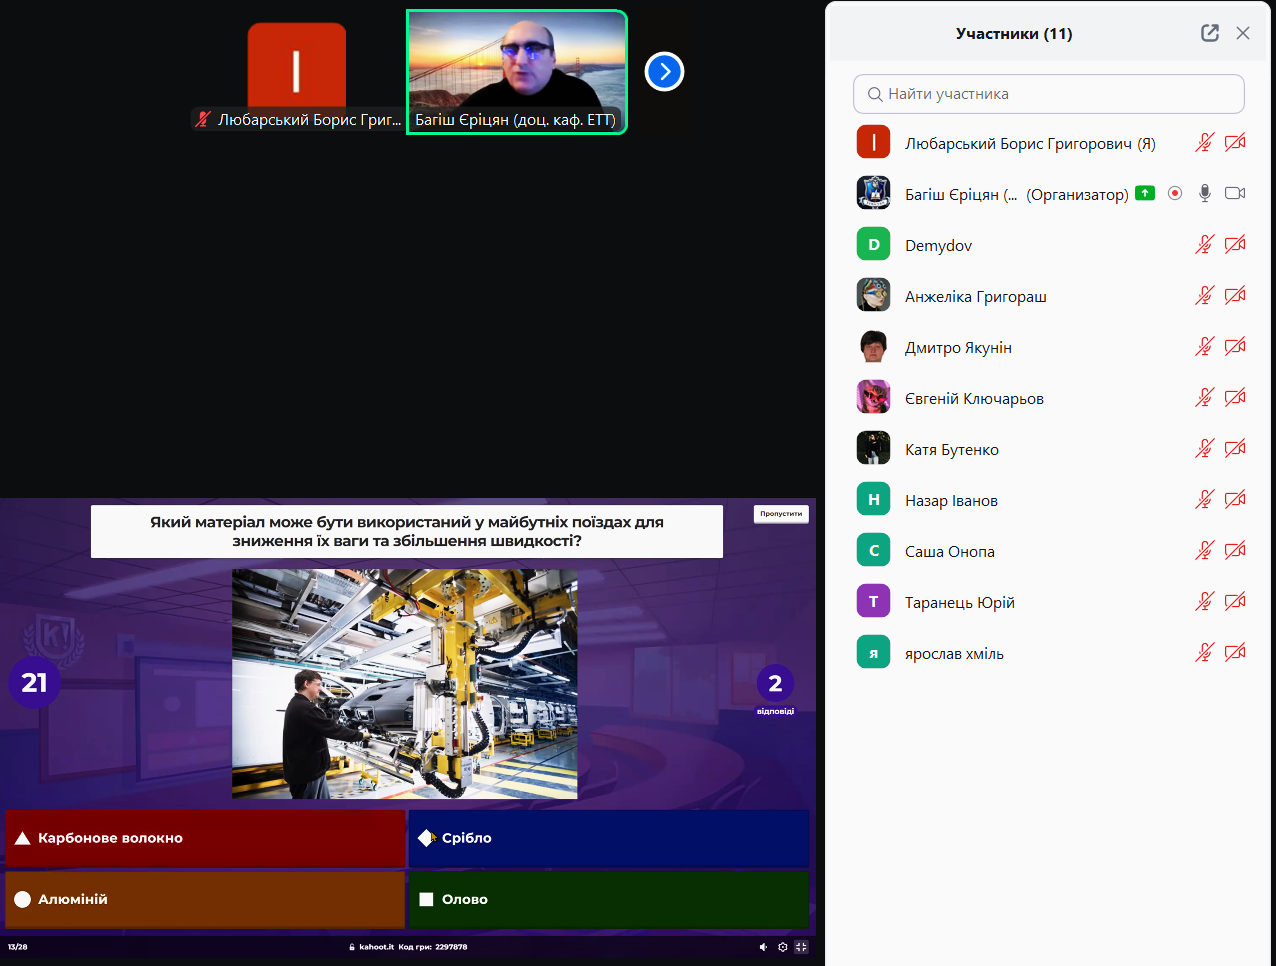Click camera-off icon for Анжеліка Григораш
Viewport: 1276px width, 966px height.
pos(1235,295)
